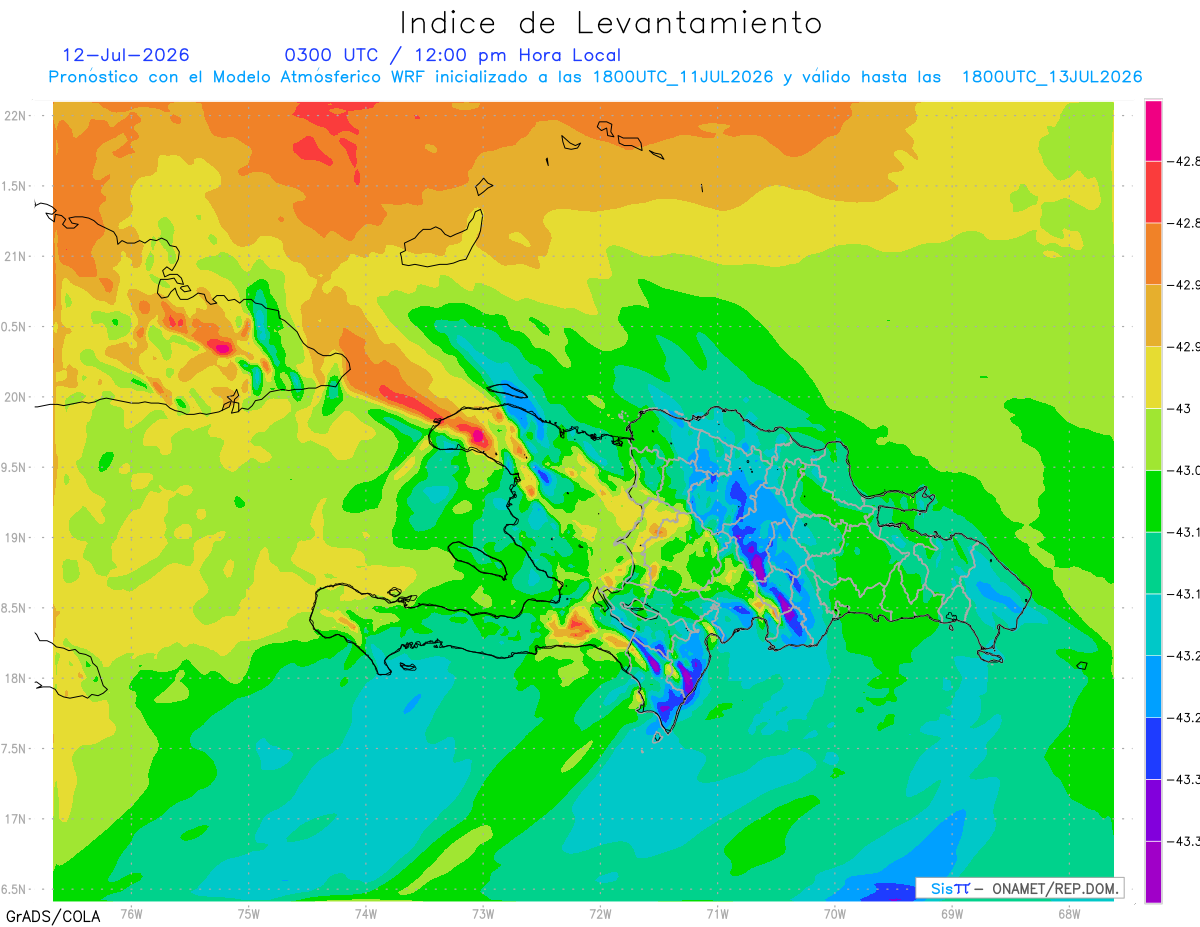Select the date text '12-Jul-2026'
The height and width of the screenshot is (927, 1200).
(125, 55)
